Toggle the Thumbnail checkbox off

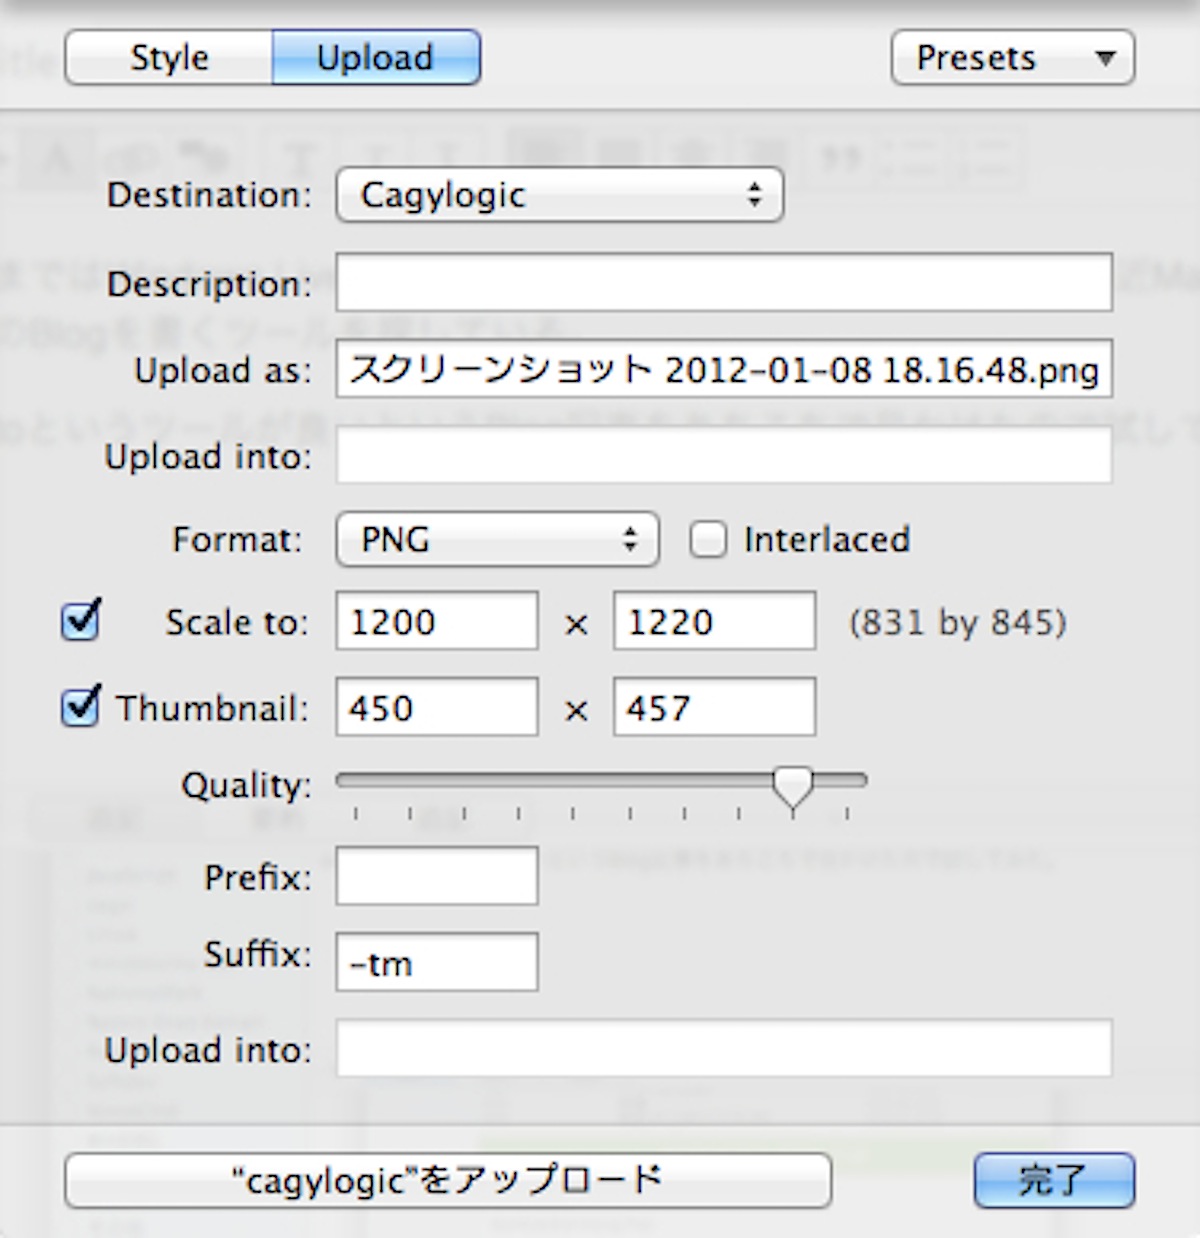click(81, 707)
